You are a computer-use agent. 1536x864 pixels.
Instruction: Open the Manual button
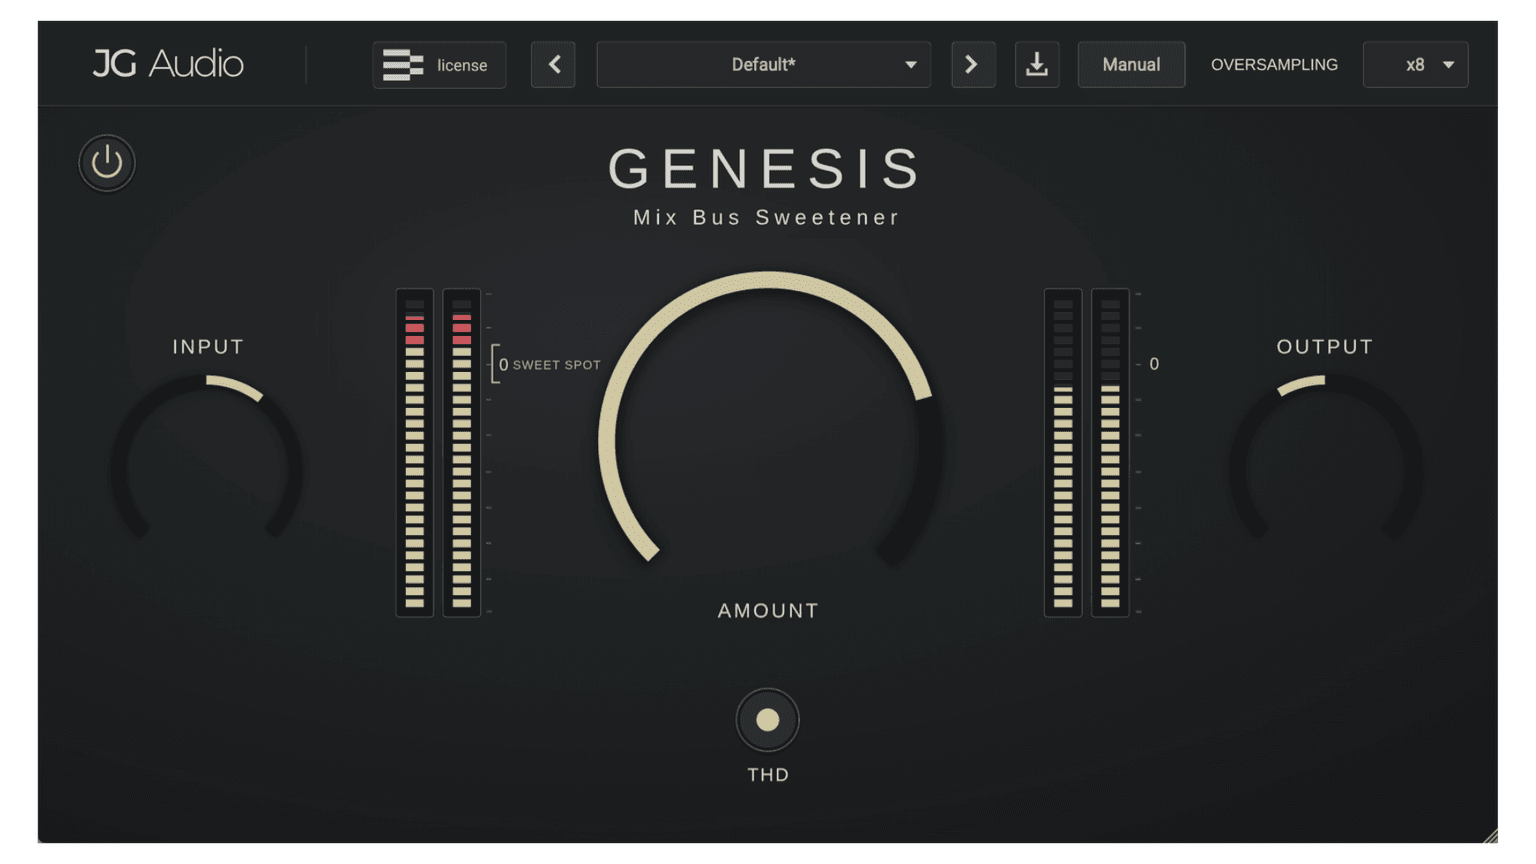(x=1131, y=65)
